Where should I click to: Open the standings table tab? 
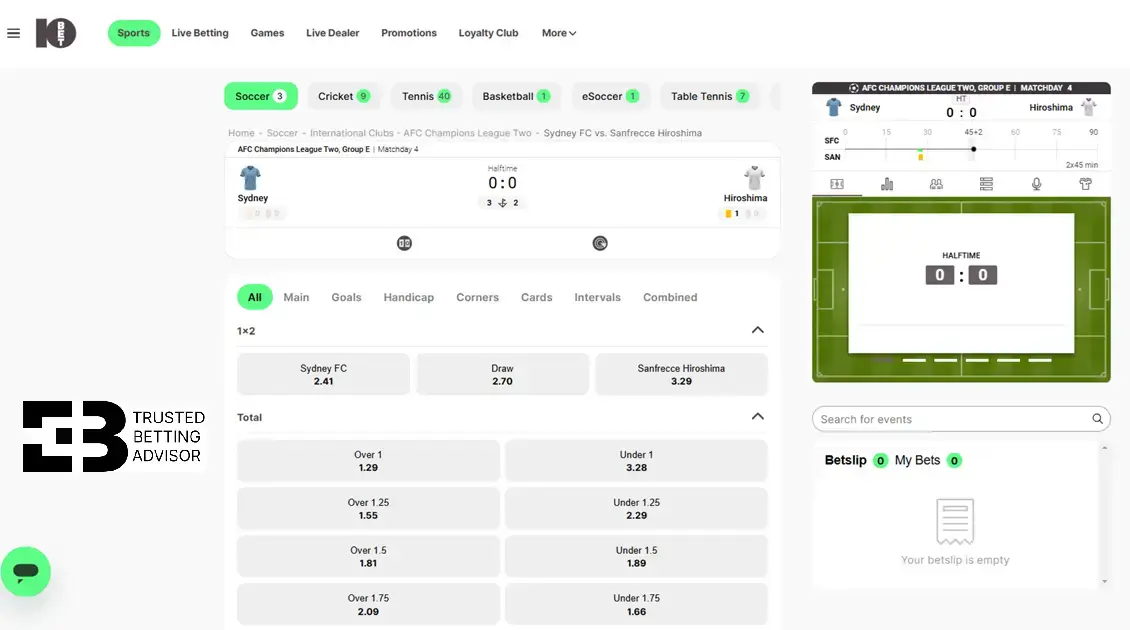[x=986, y=185]
